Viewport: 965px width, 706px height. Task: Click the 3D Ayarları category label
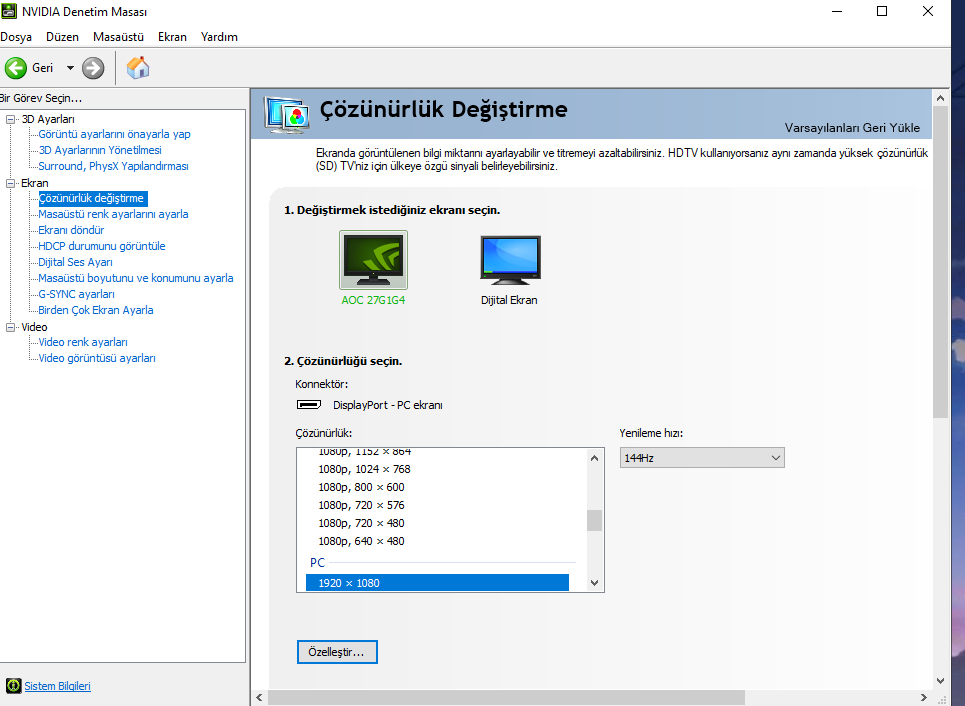48,119
